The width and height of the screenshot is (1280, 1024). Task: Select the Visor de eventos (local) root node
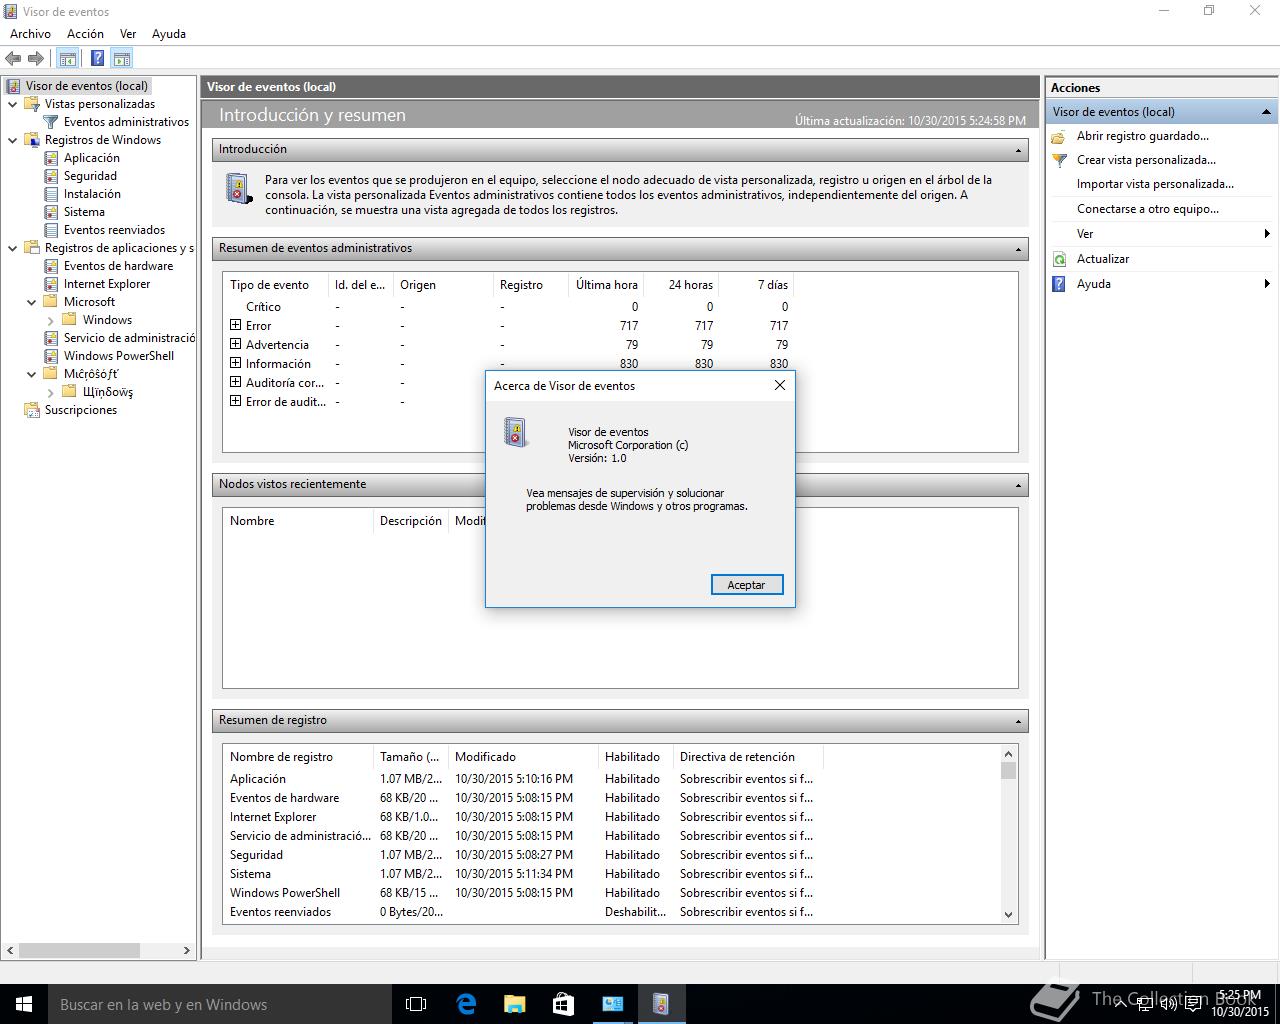pyautogui.click(x=77, y=86)
